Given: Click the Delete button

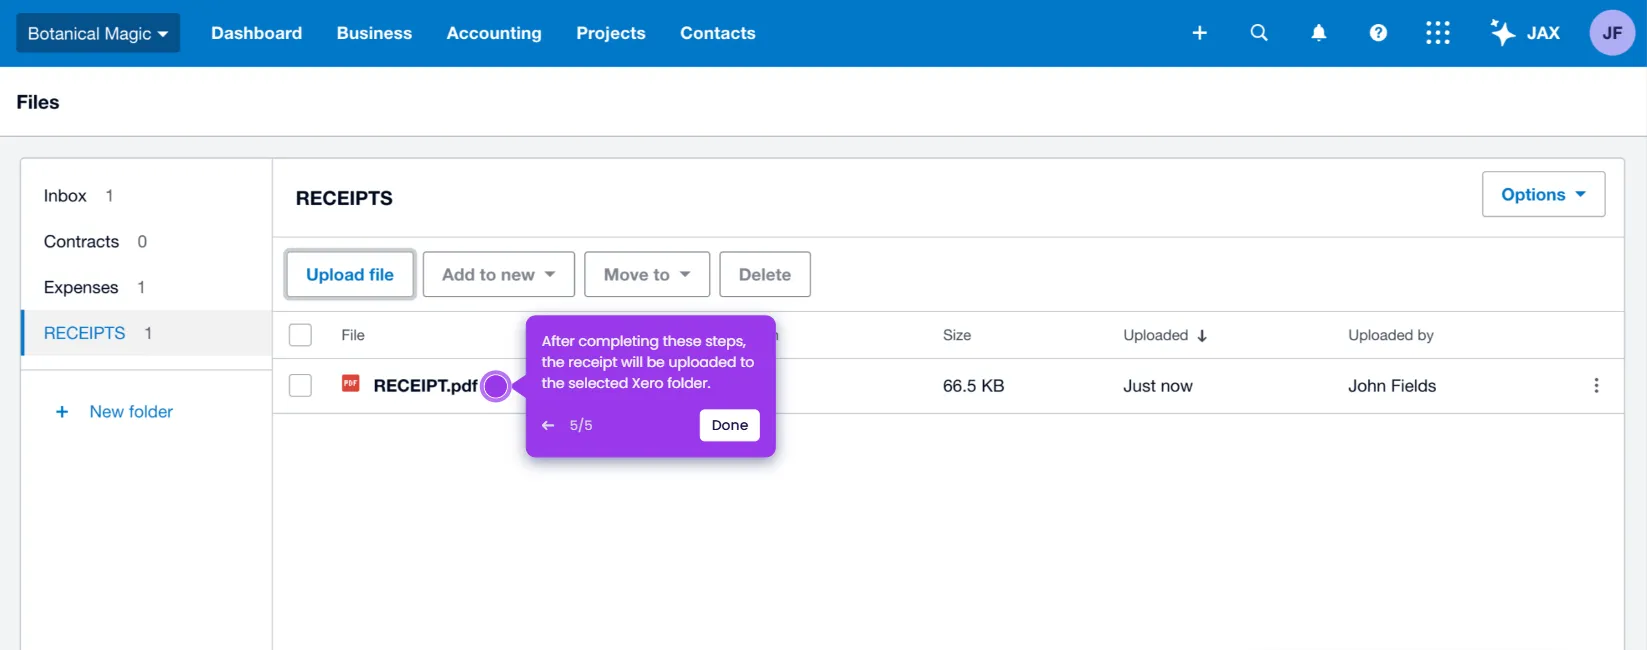Looking at the screenshot, I should click(x=765, y=274).
